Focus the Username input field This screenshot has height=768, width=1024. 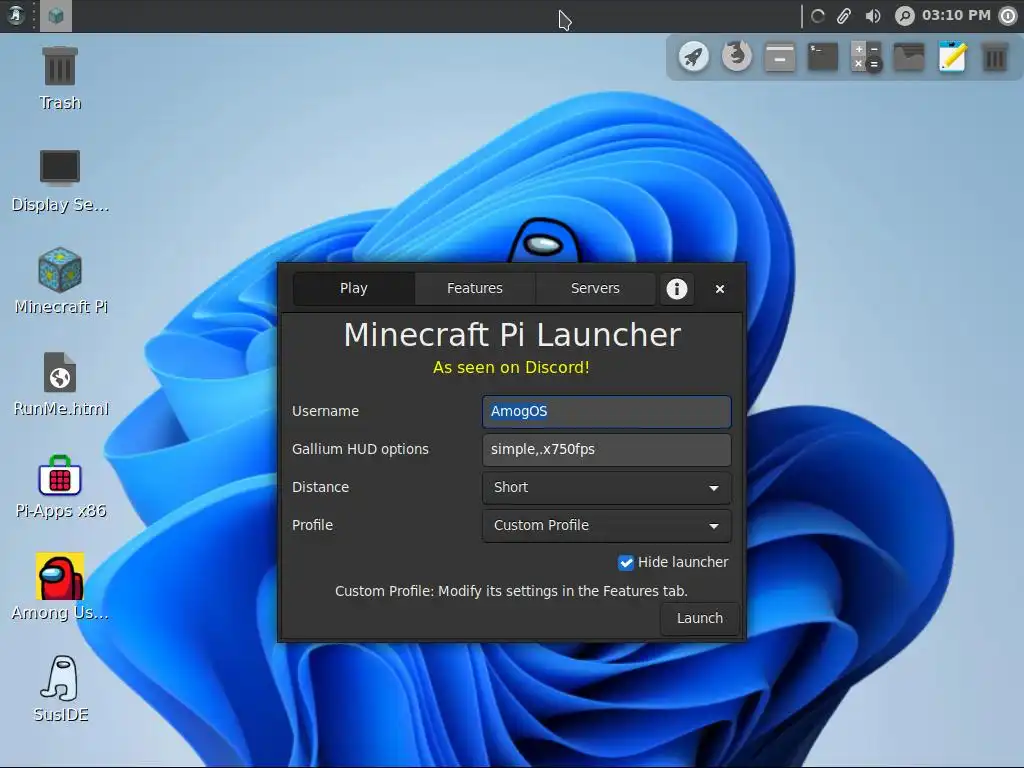(x=607, y=411)
